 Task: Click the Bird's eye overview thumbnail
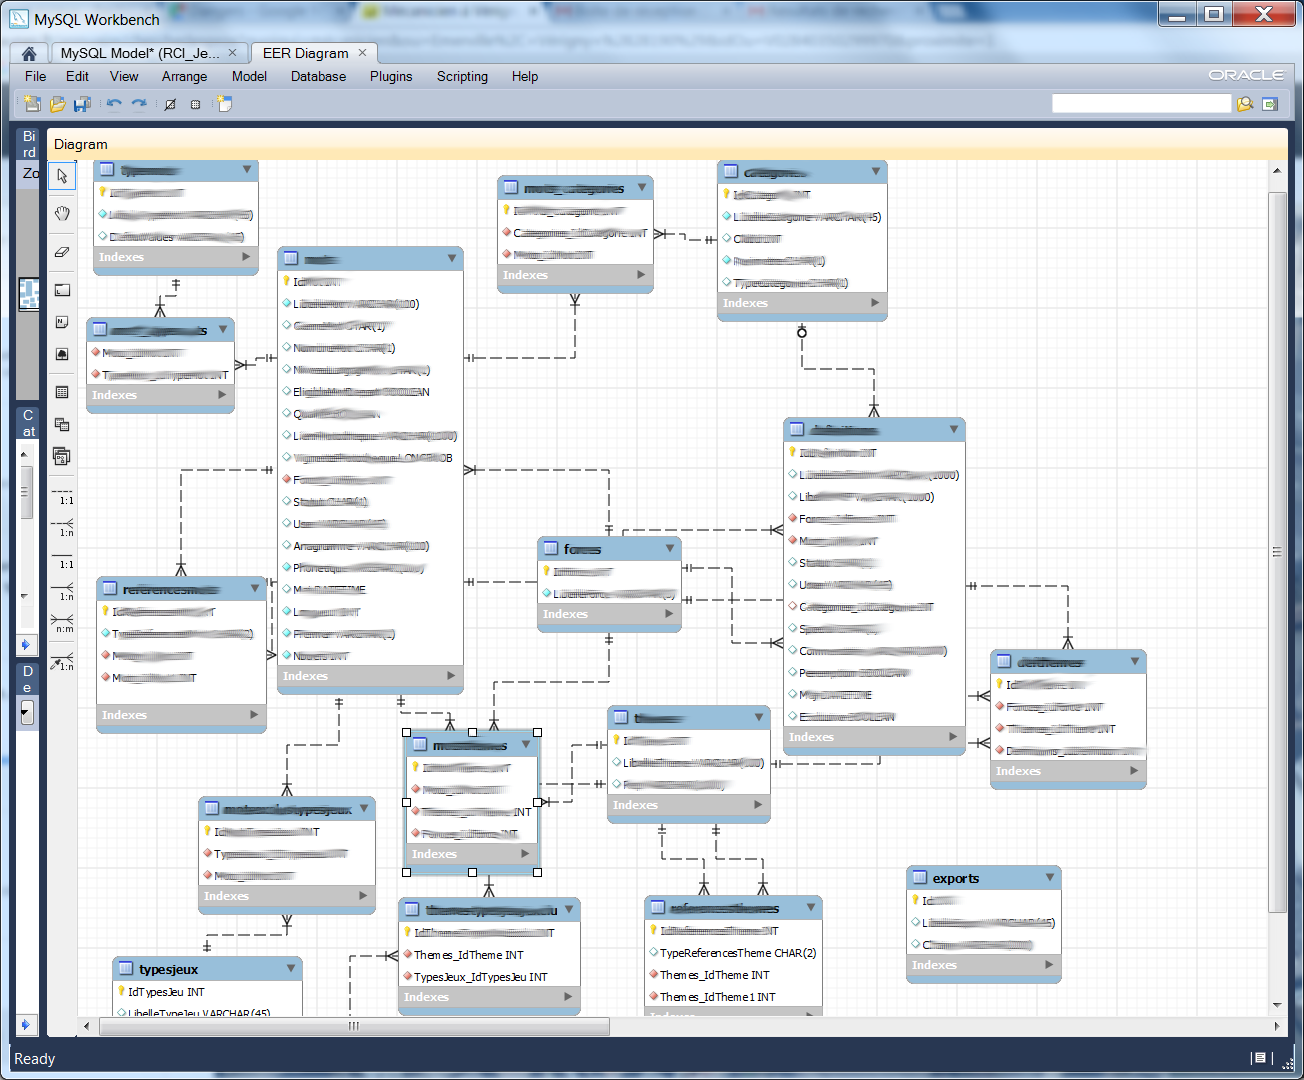pyautogui.click(x=28, y=293)
